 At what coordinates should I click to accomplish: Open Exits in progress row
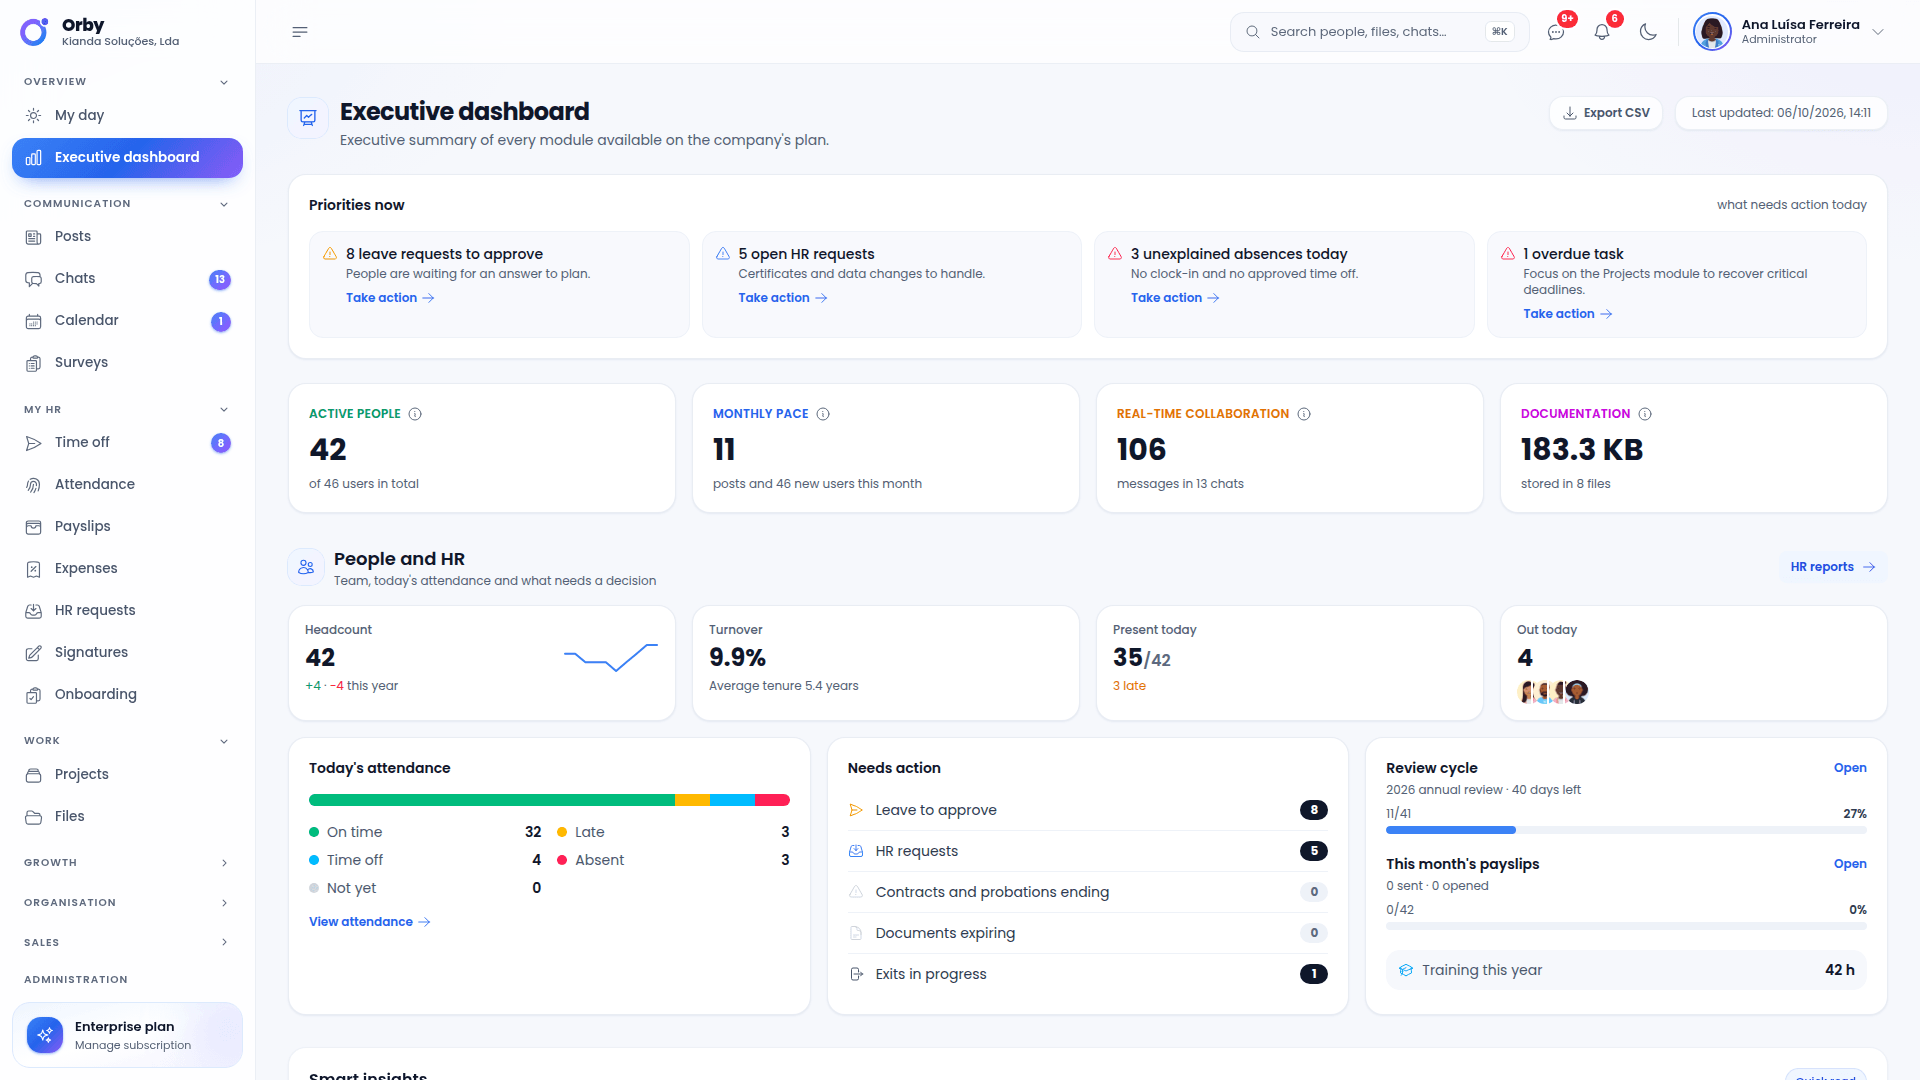[x=1088, y=974]
